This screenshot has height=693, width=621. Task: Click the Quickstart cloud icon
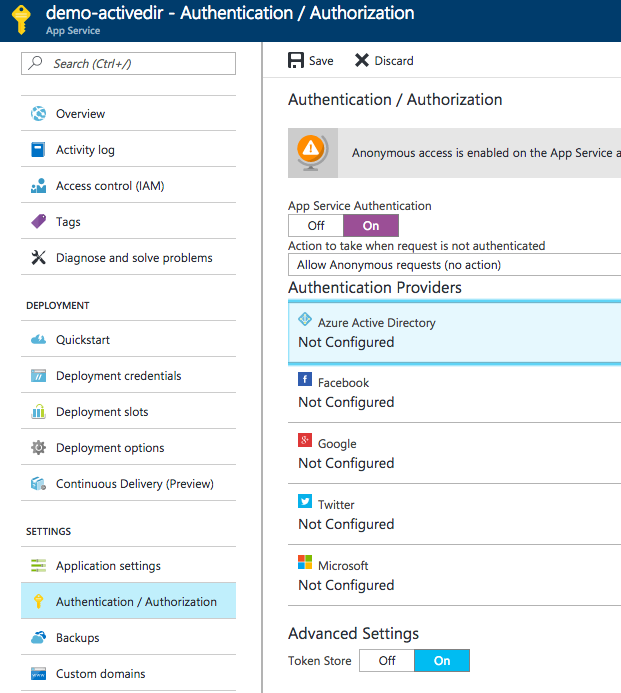click(x=38, y=339)
